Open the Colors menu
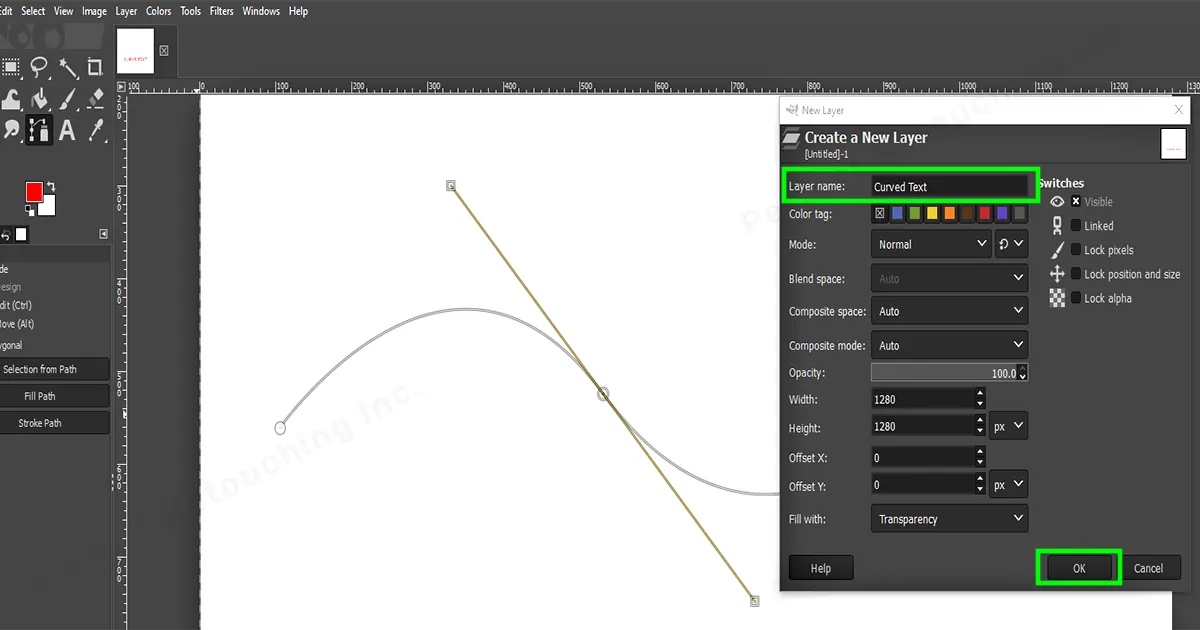 [158, 11]
